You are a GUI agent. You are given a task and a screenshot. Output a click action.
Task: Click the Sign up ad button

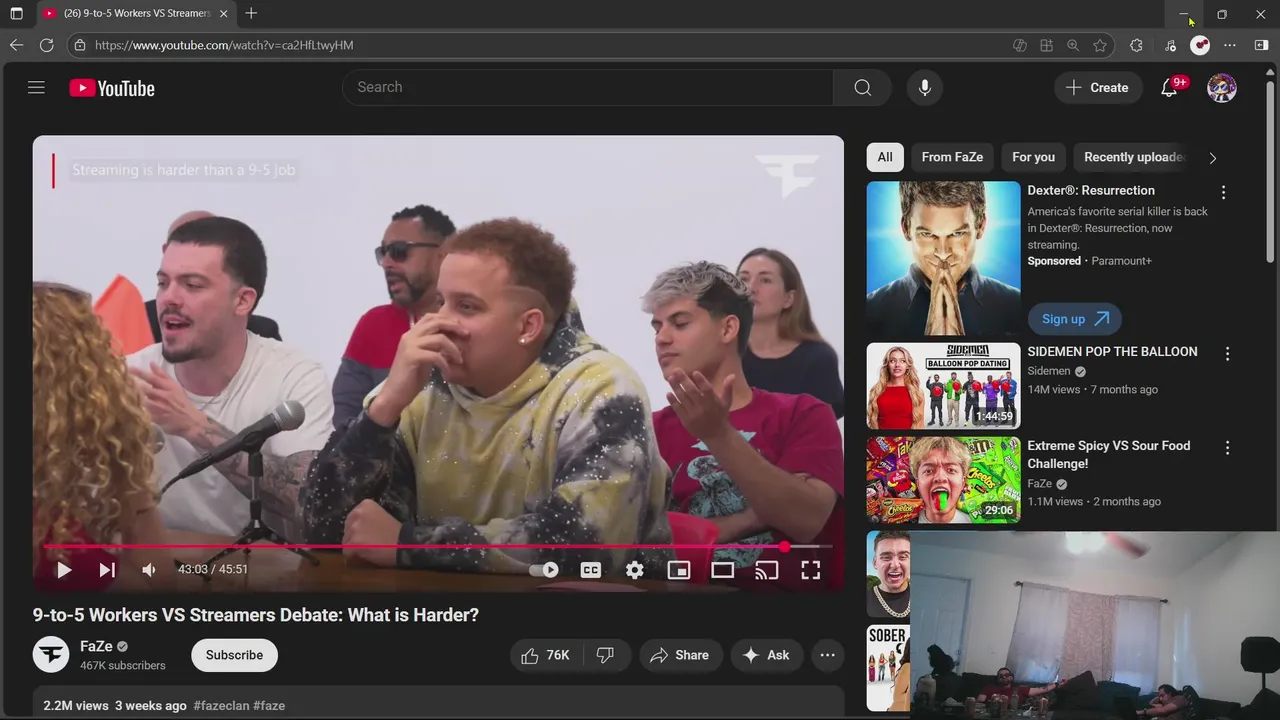click(1074, 319)
